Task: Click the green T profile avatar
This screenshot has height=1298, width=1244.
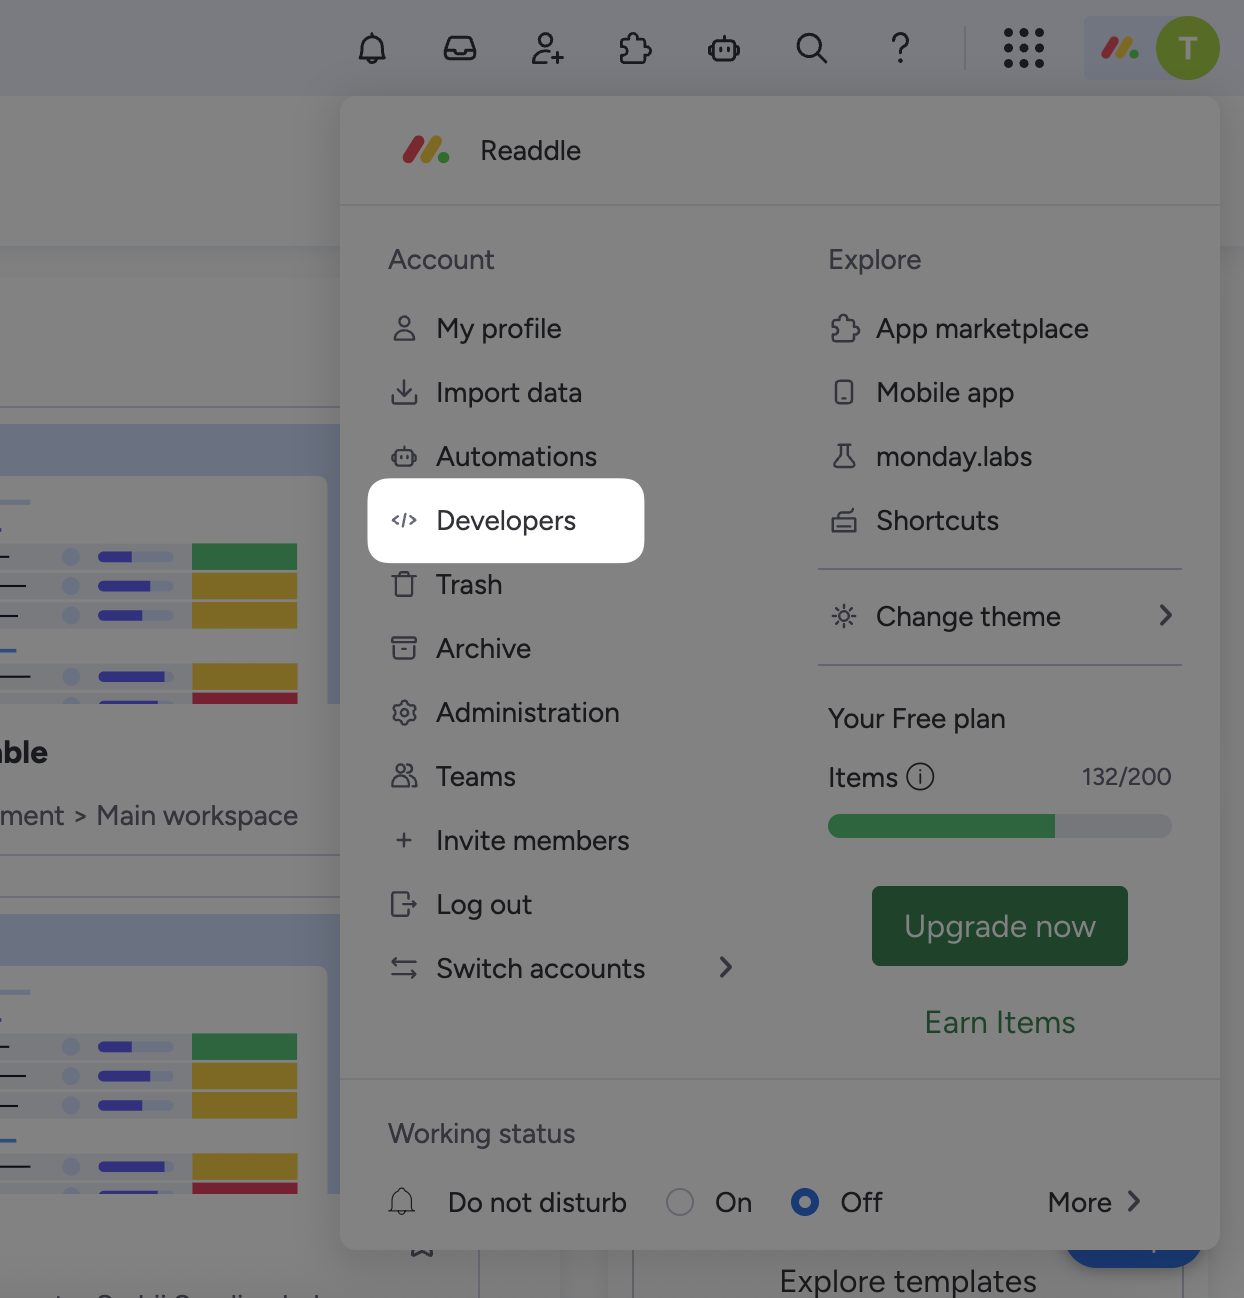Action: [1187, 48]
